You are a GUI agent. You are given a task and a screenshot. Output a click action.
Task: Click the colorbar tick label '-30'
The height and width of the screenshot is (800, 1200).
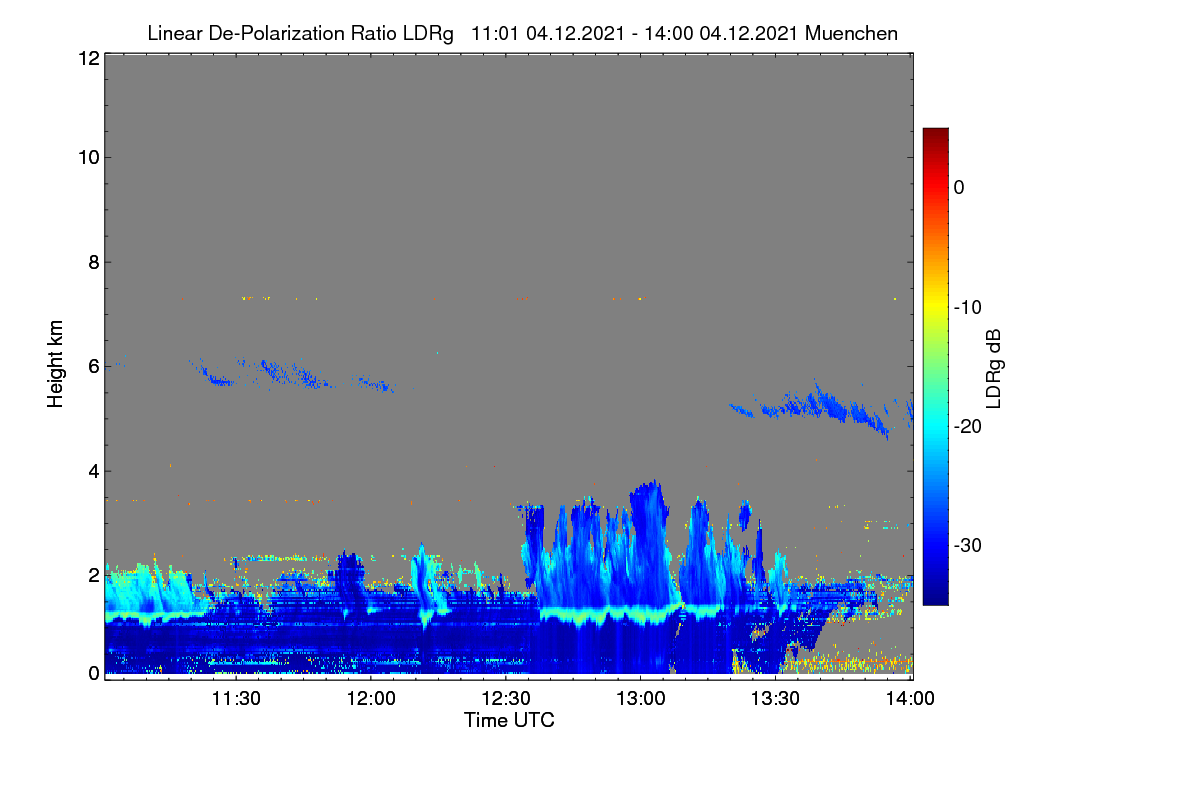point(967,546)
